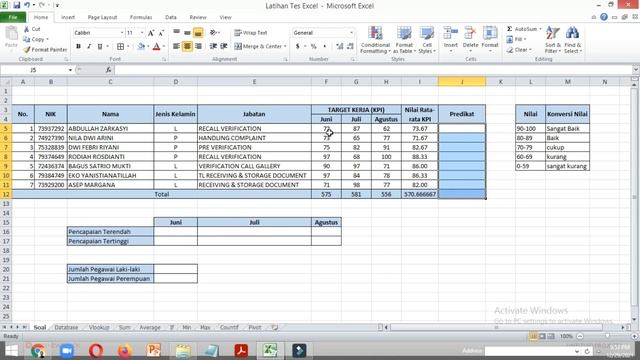640x360 pixels.
Task: Click the Paste clipboard icon
Action: click(11, 34)
